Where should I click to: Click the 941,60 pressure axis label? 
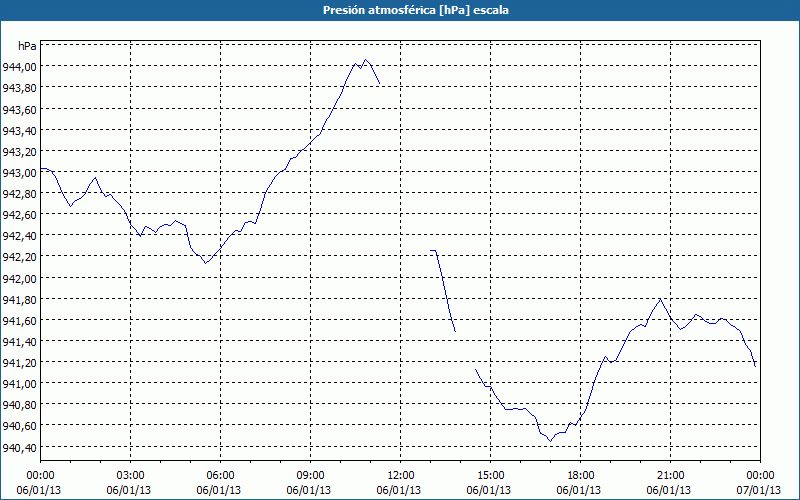(x=19, y=320)
